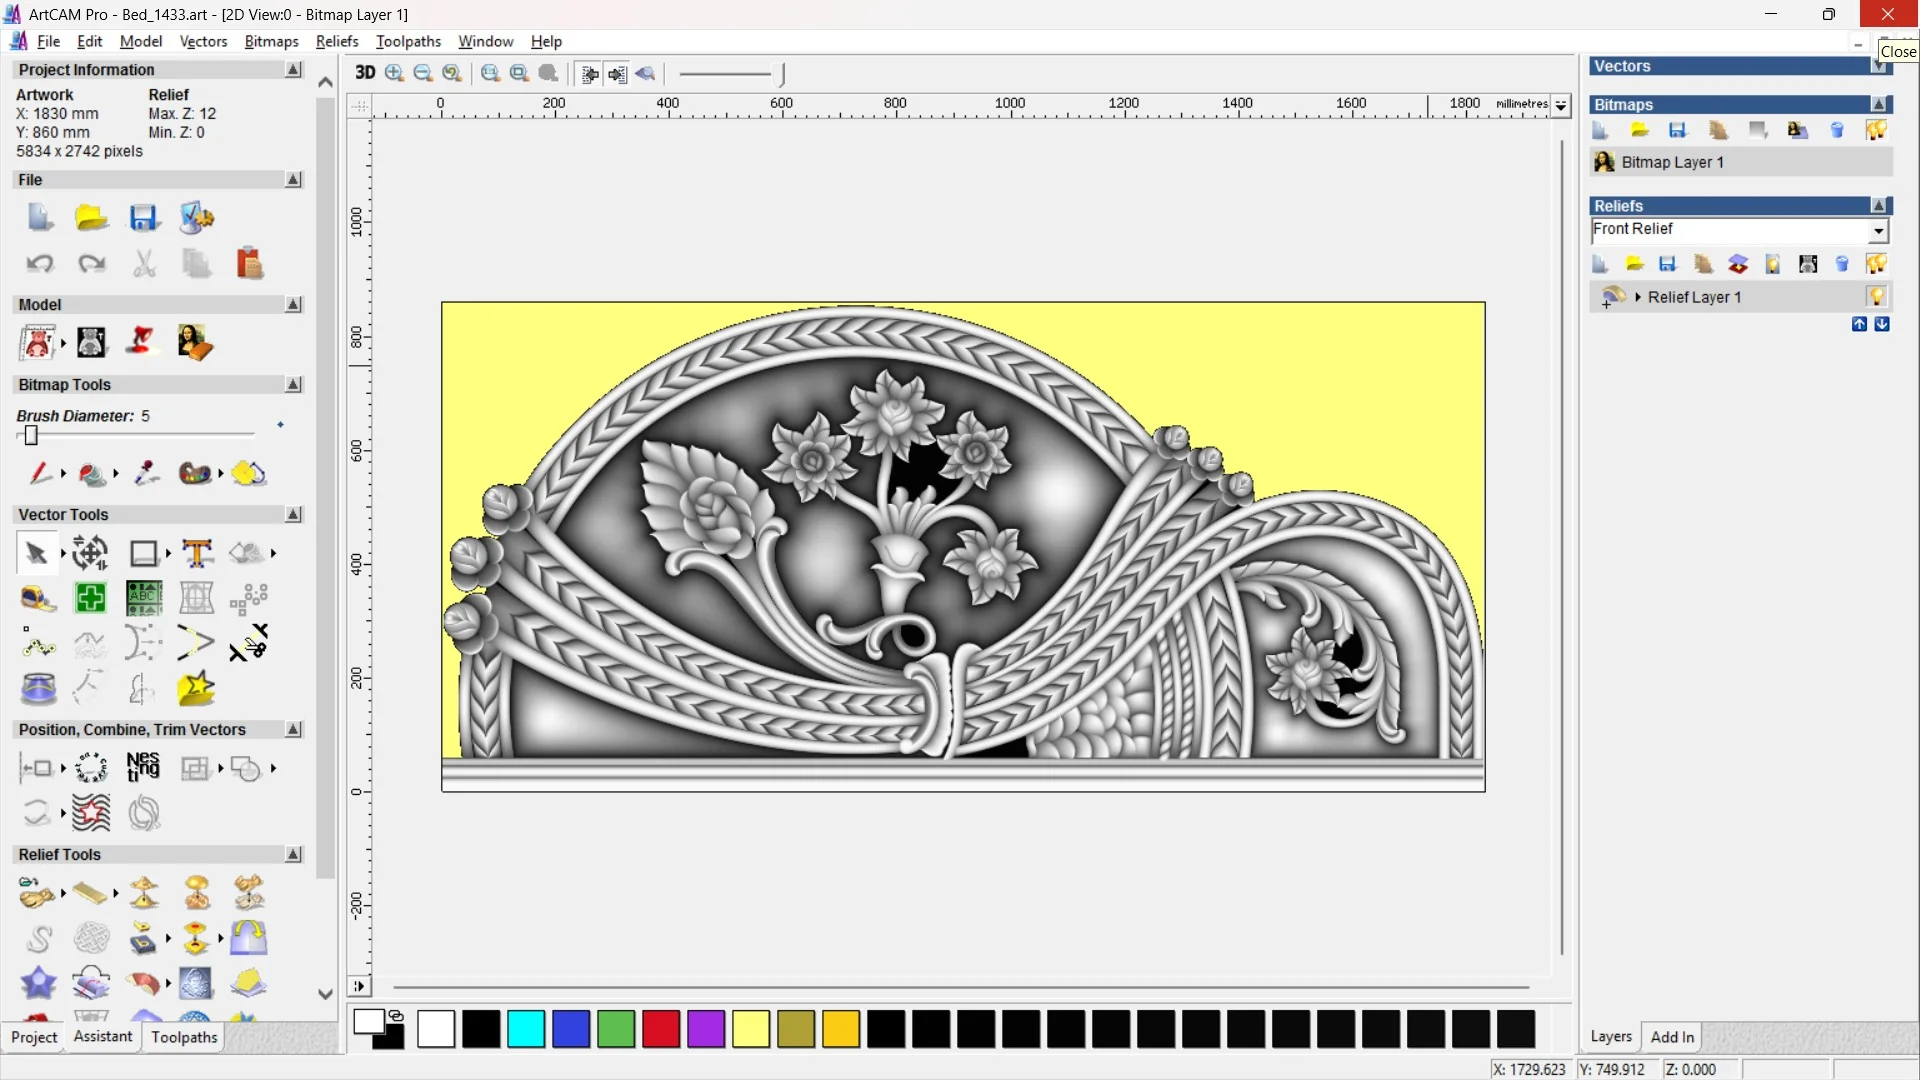Image resolution: width=1920 pixels, height=1080 pixels.
Task: Toggle visibility bulb on Relief Layer 1
Action: [x=1876, y=297]
